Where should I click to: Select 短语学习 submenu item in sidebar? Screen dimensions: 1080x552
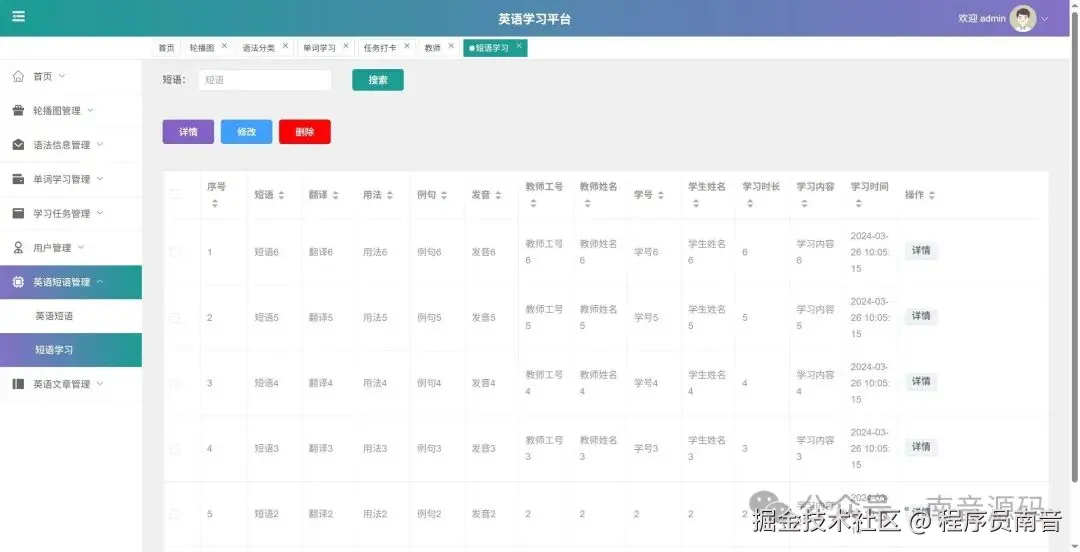pos(71,350)
